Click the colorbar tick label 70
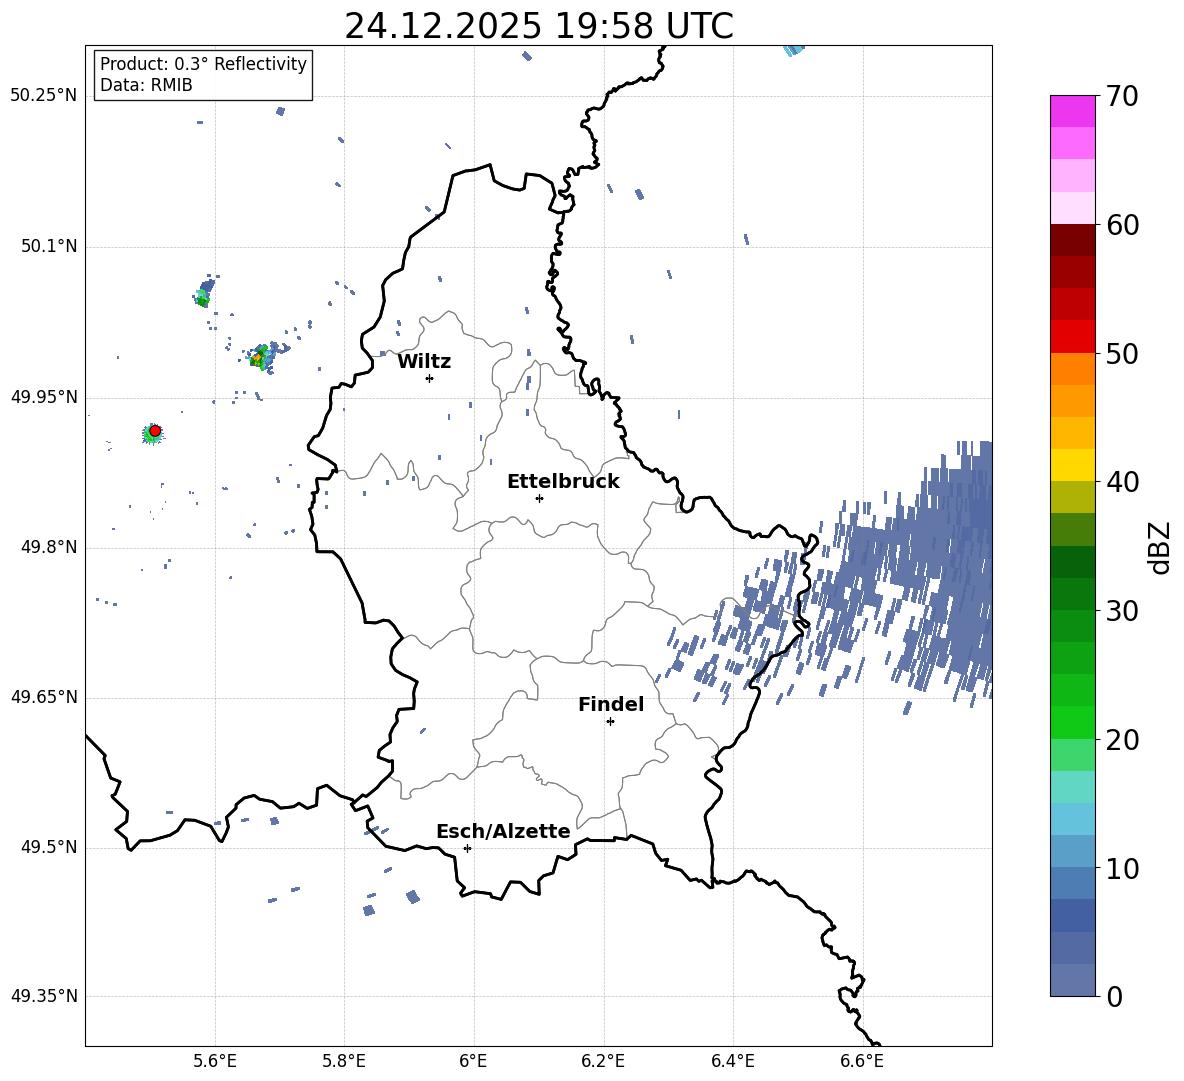This screenshot has height=1081, width=1184. pyautogui.click(x=1122, y=96)
